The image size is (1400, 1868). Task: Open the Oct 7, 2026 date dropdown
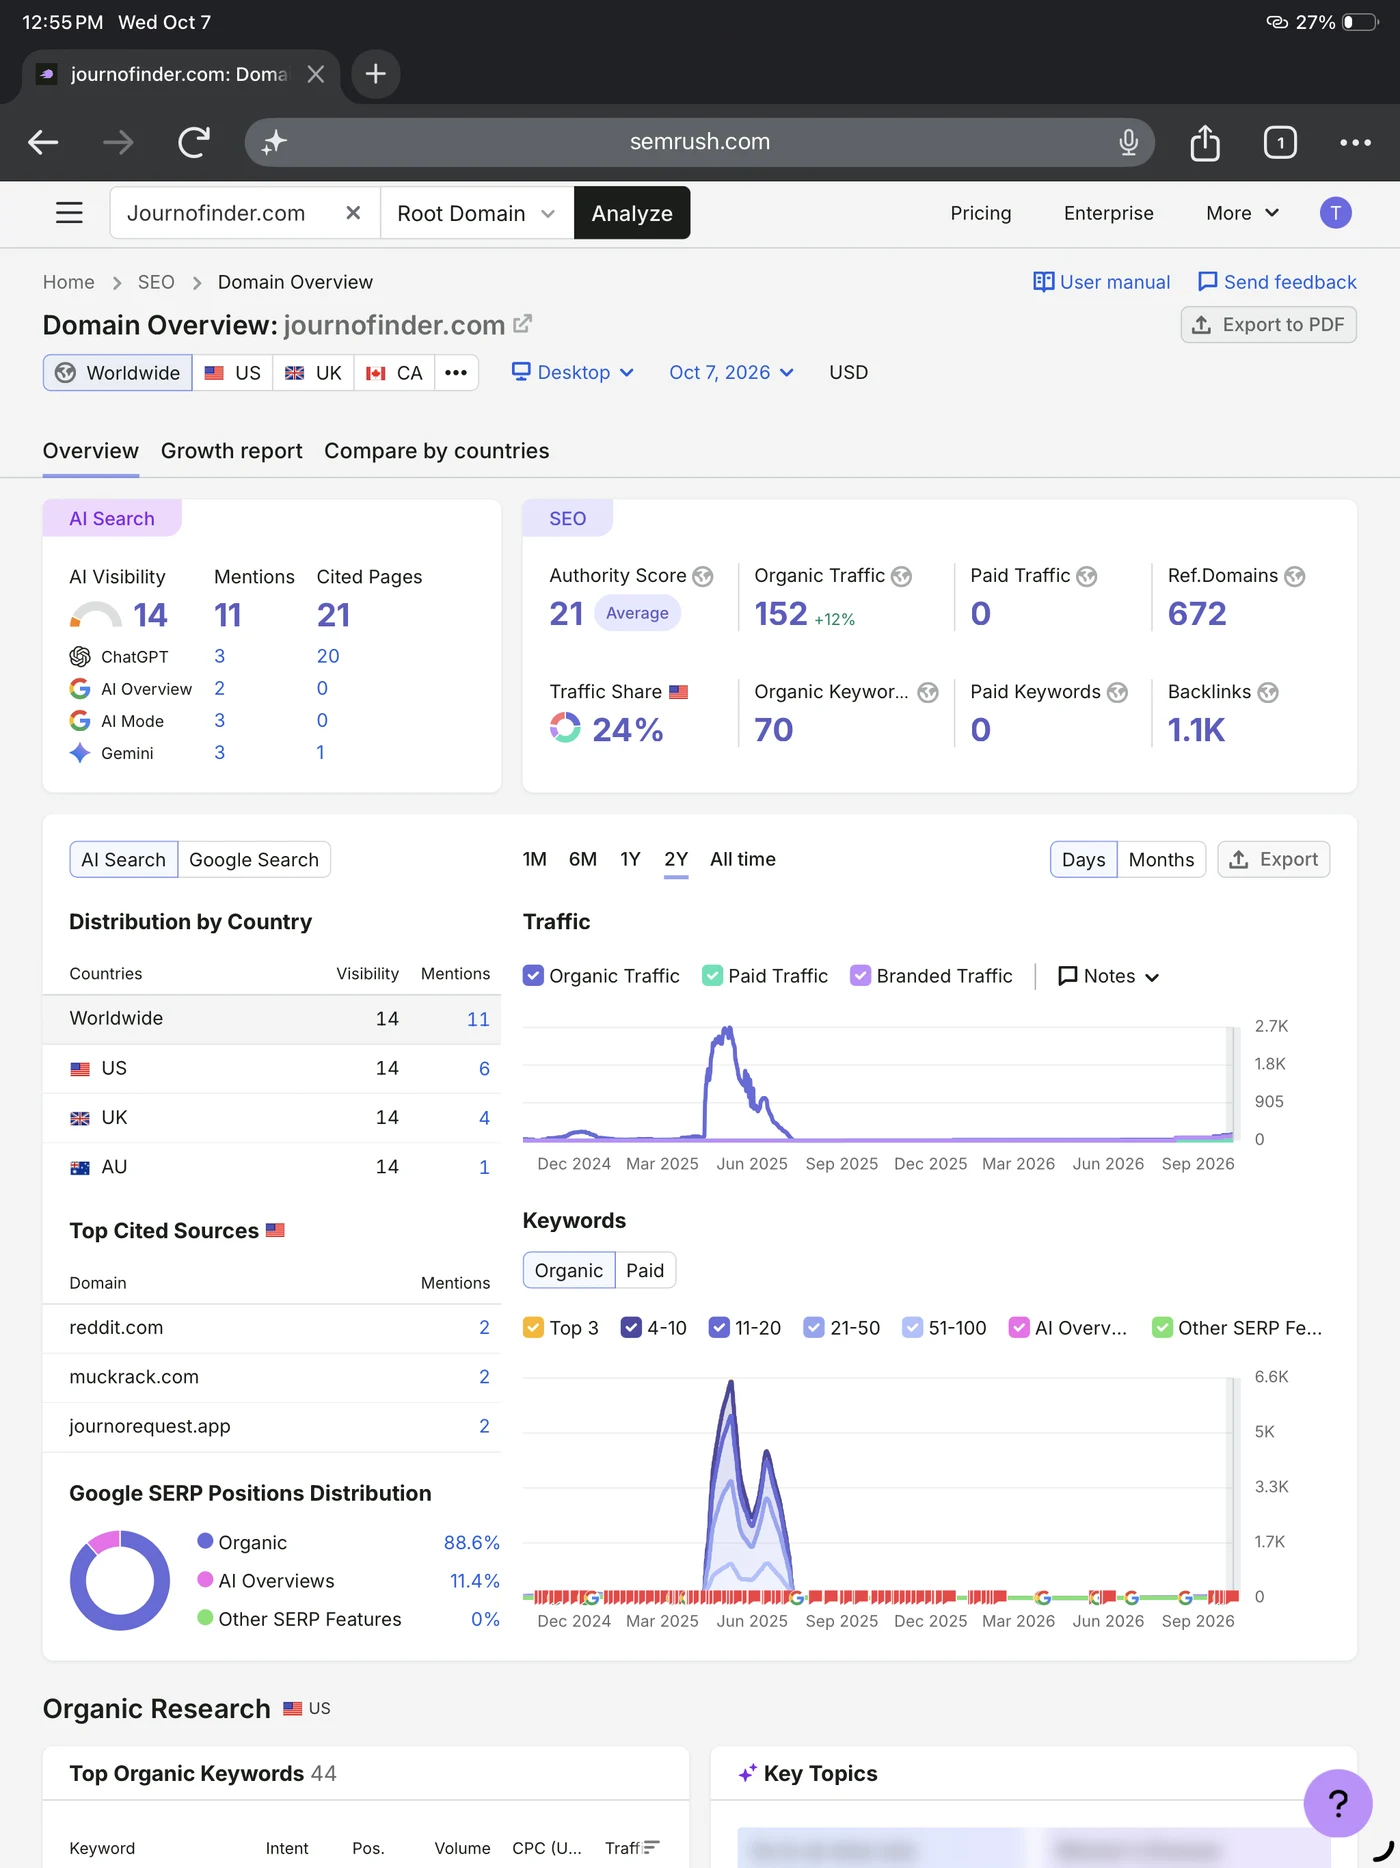[x=731, y=372]
